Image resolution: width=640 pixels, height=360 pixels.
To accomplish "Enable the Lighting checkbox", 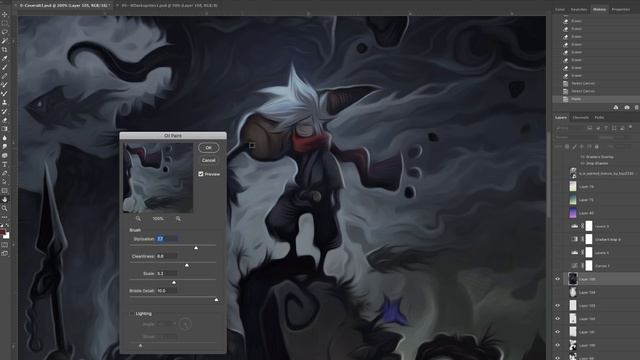I will [131, 313].
